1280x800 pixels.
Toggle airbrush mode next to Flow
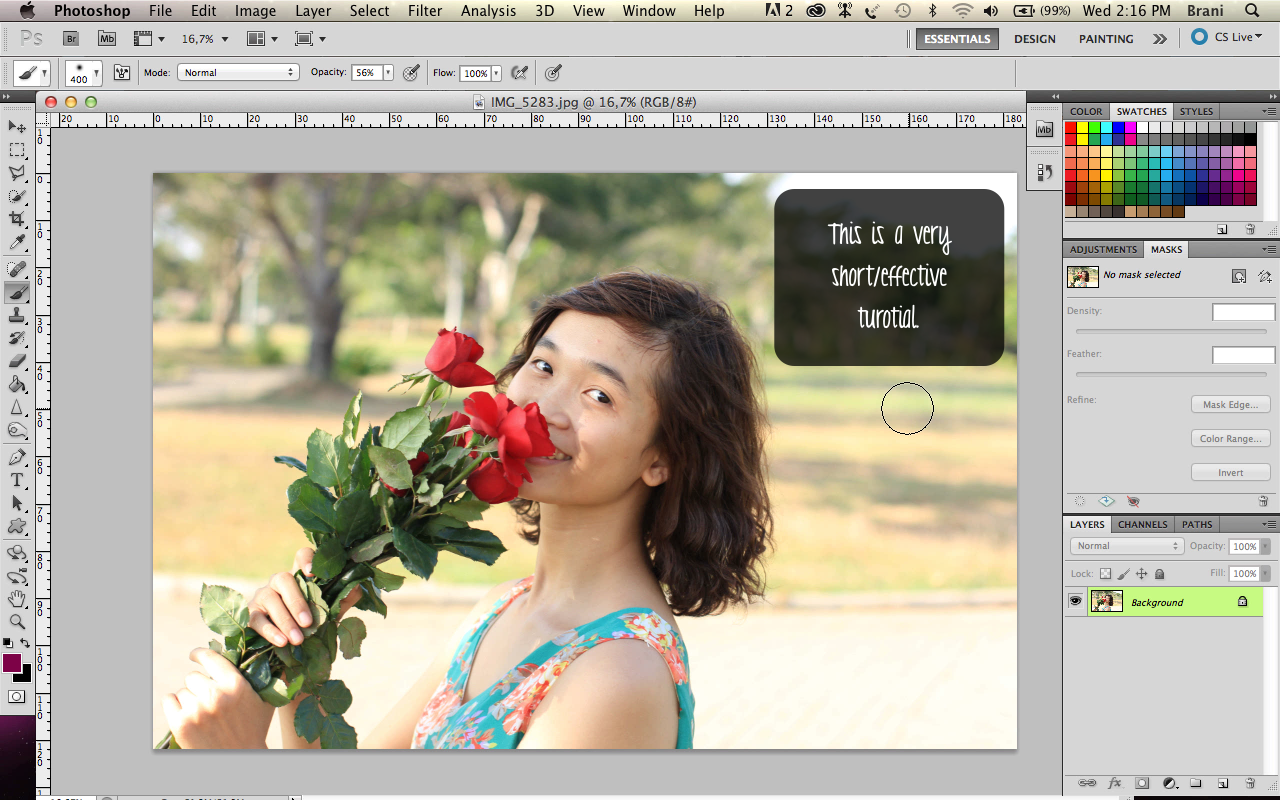tap(519, 73)
